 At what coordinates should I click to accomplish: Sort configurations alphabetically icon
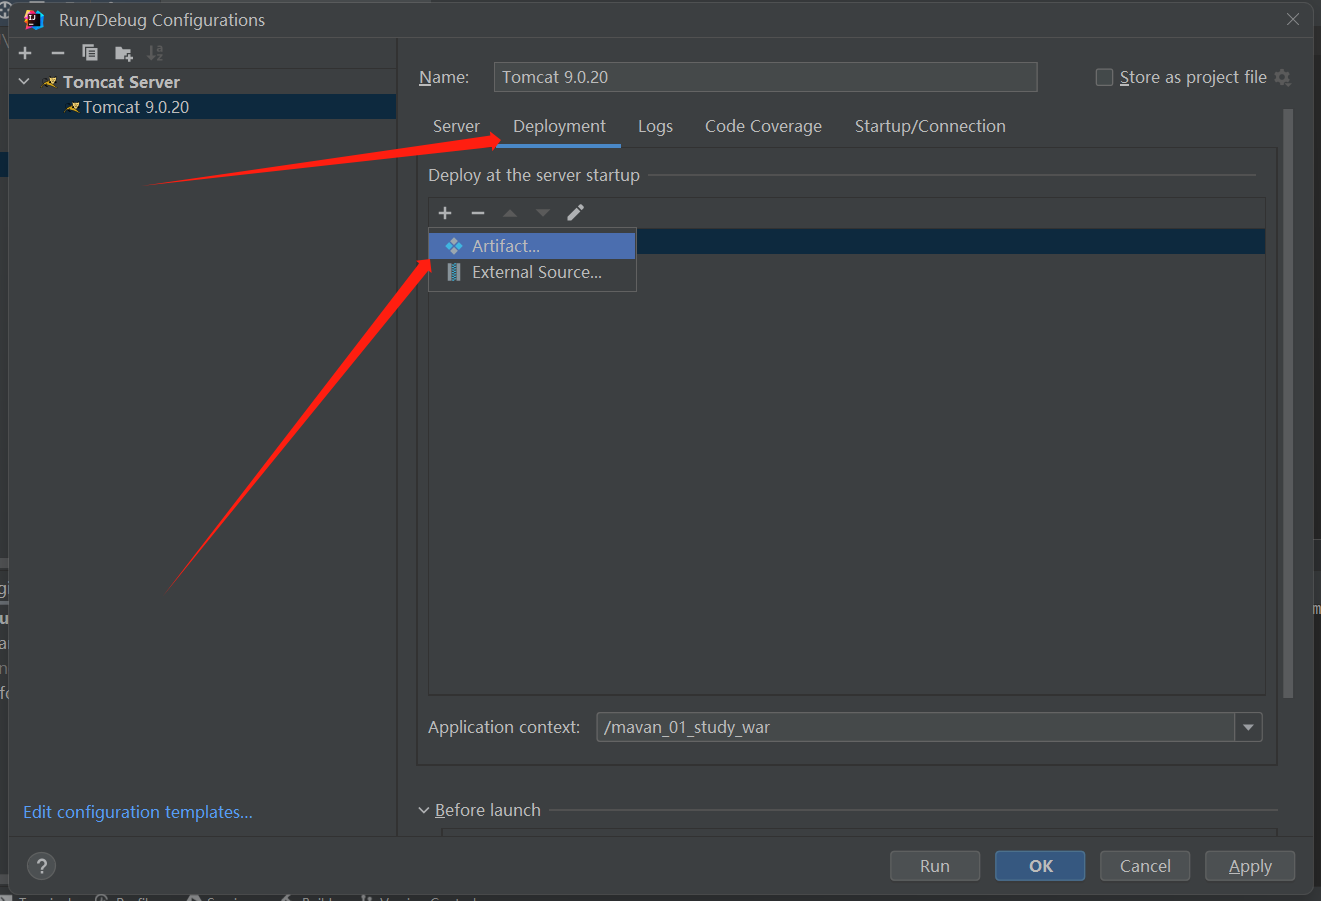click(x=155, y=53)
